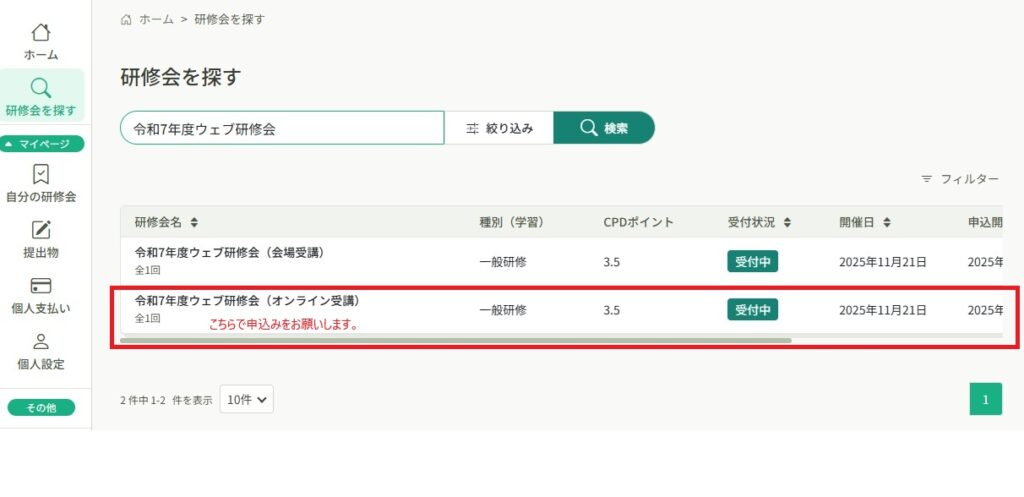Click the フィルター filter icon
This screenshot has height=497, width=1024.
click(927, 179)
